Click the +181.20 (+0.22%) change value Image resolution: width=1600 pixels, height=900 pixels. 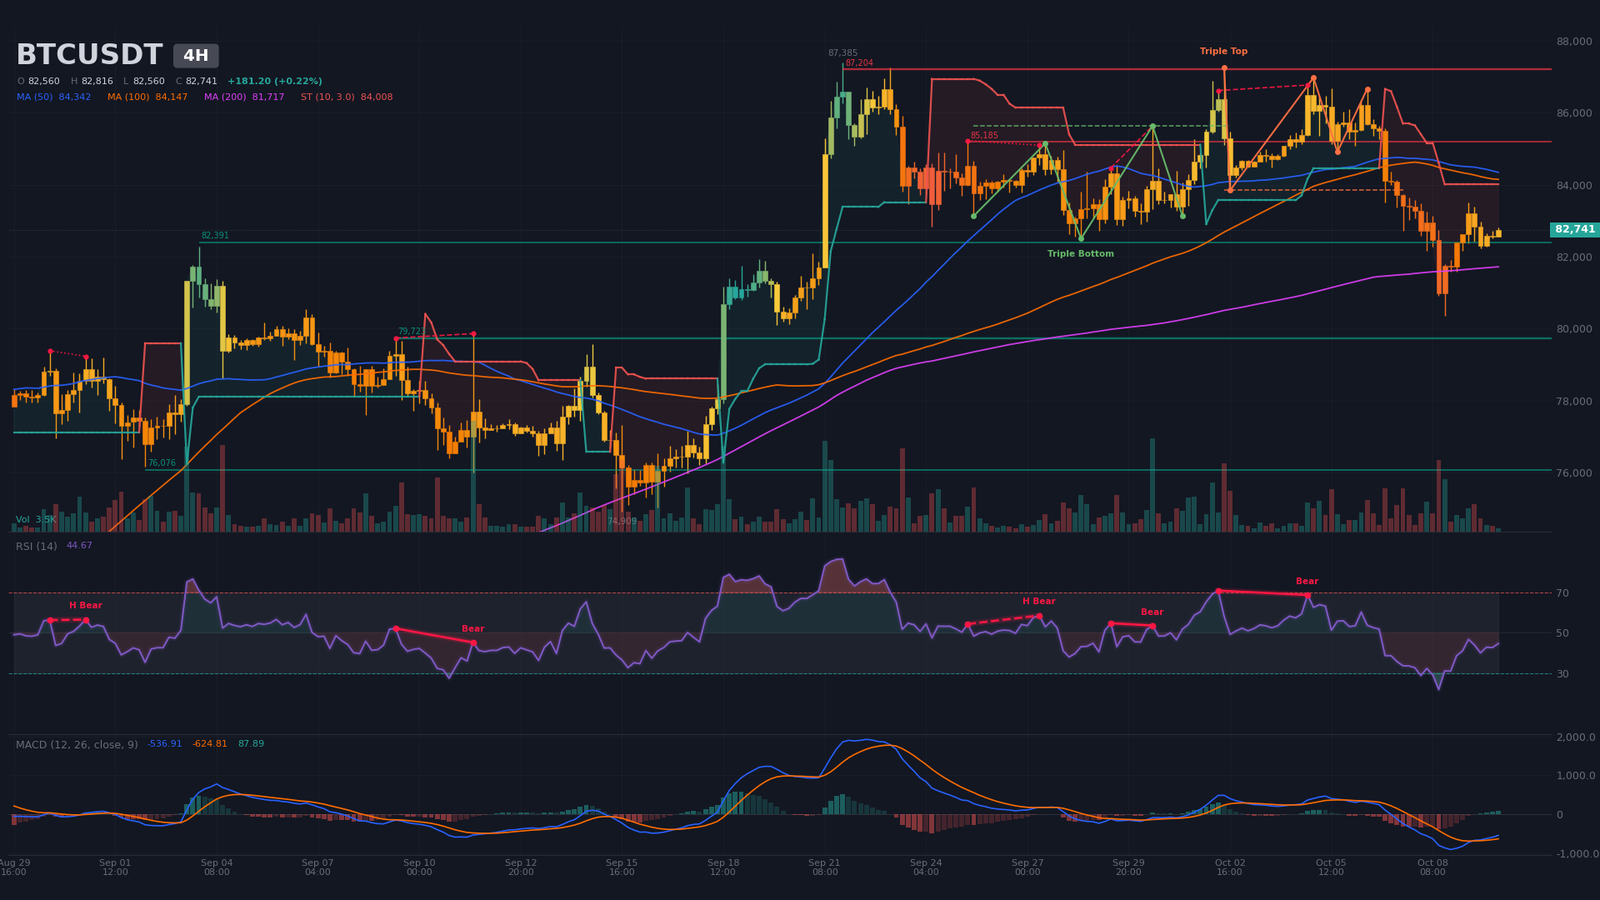tap(275, 81)
